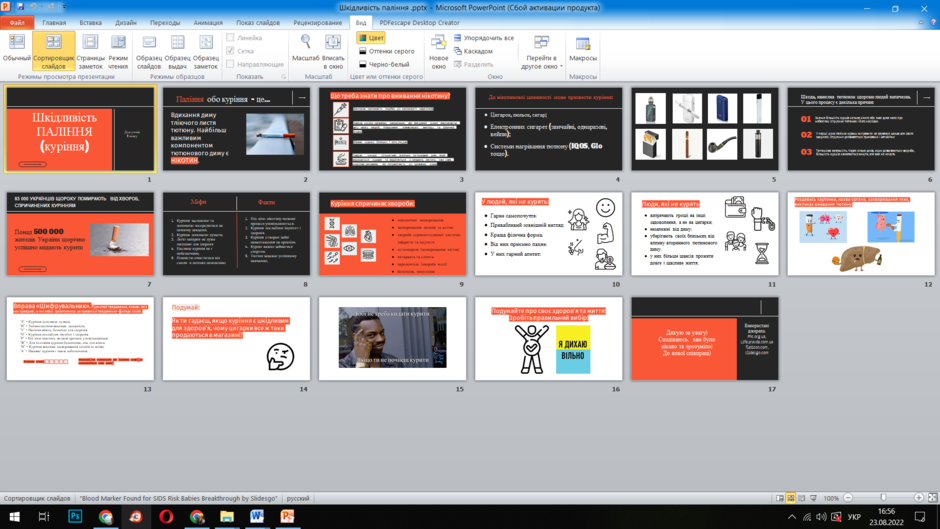
Task: Select slide 12 thumbnail with organ pictures
Action: (861, 234)
